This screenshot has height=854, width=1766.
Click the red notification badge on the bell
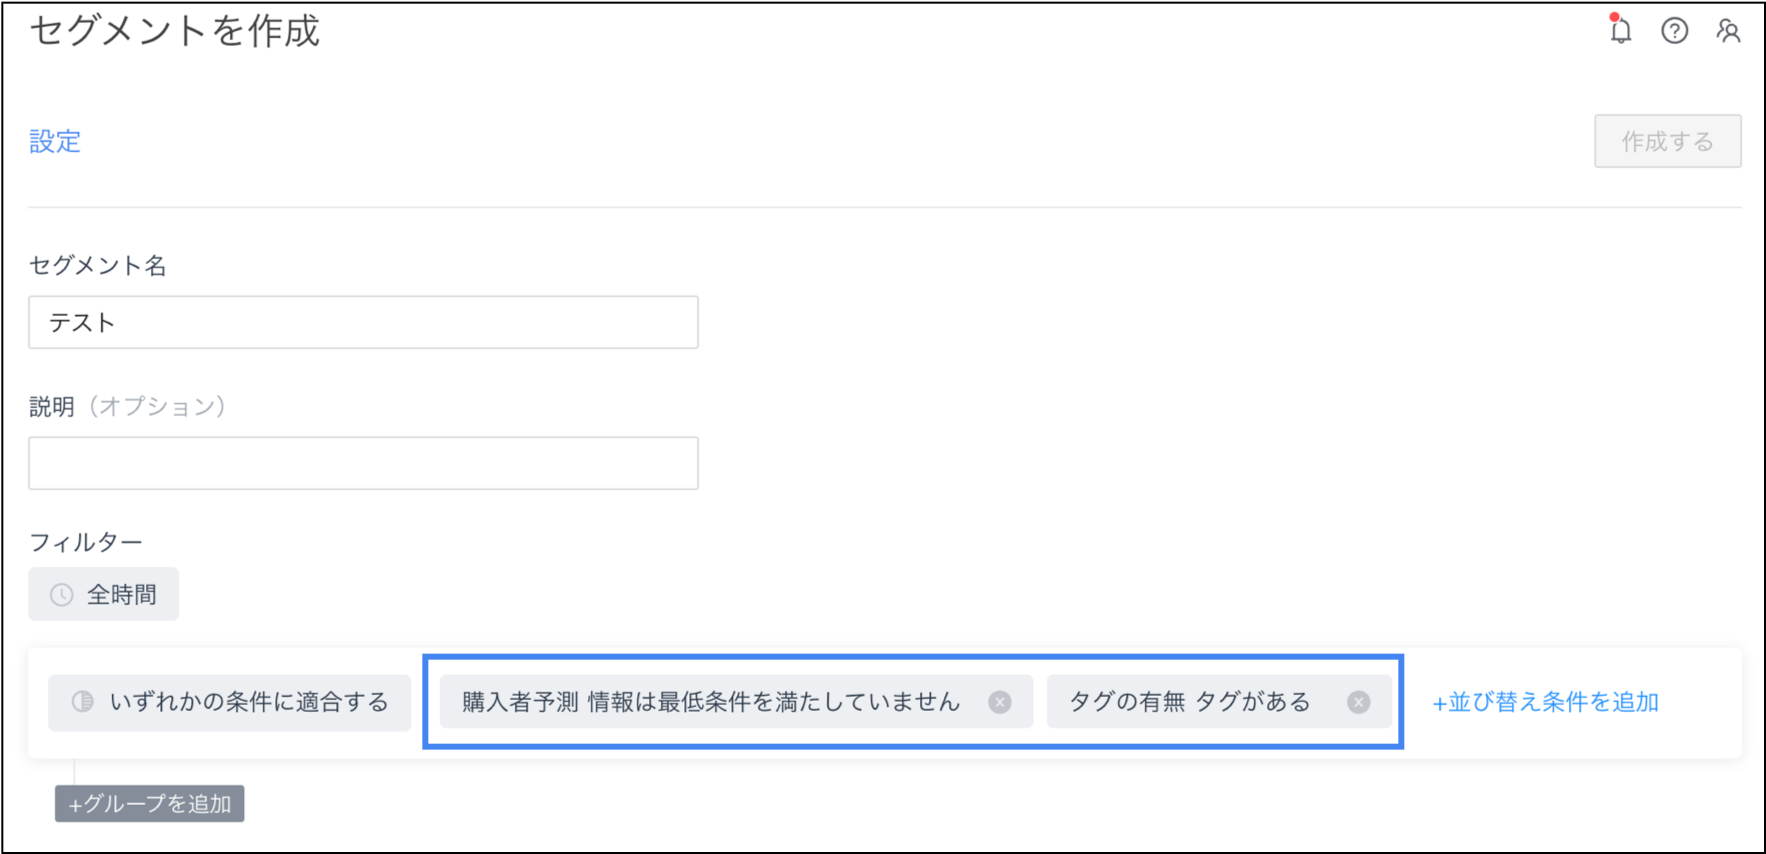(1614, 18)
